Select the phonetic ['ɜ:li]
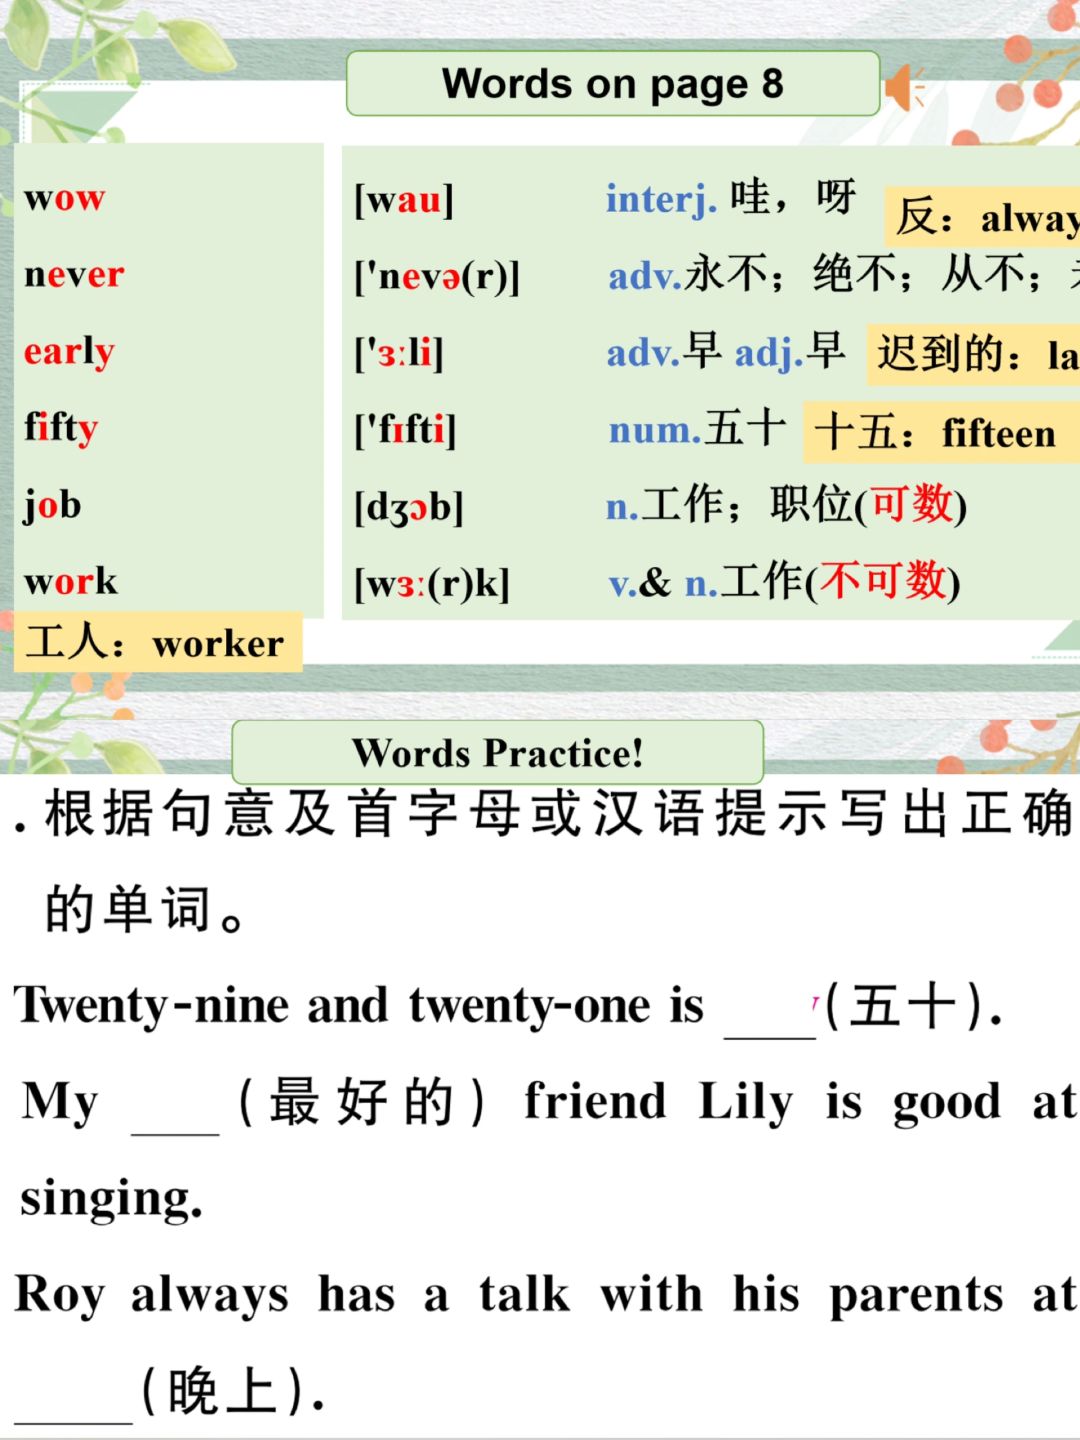 click(x=399, y=353)
